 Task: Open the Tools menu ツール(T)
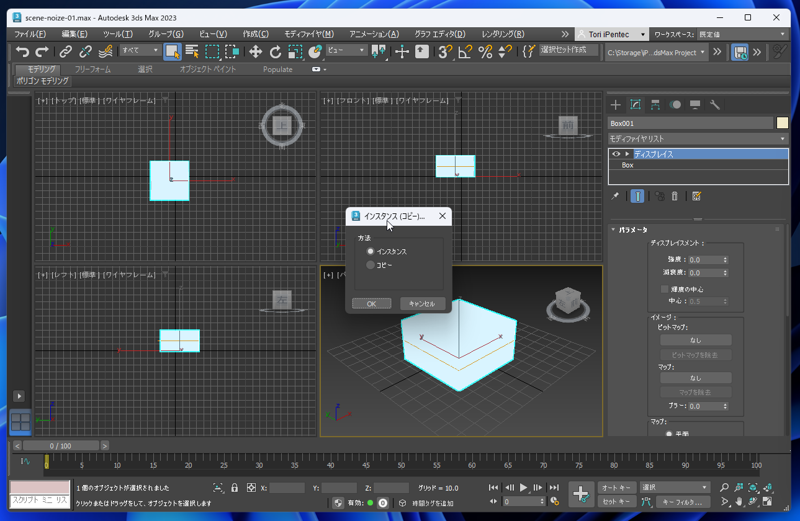[x=118, y=34]
